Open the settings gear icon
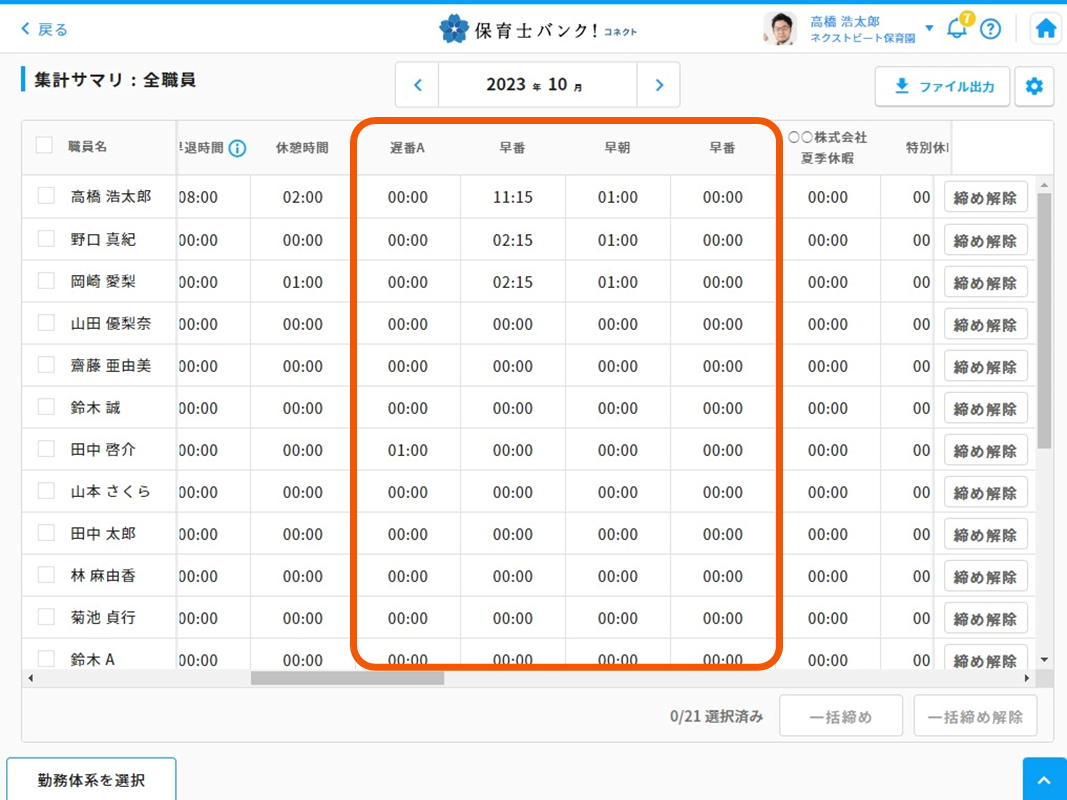The image size is (1067, 800). 1034,87
